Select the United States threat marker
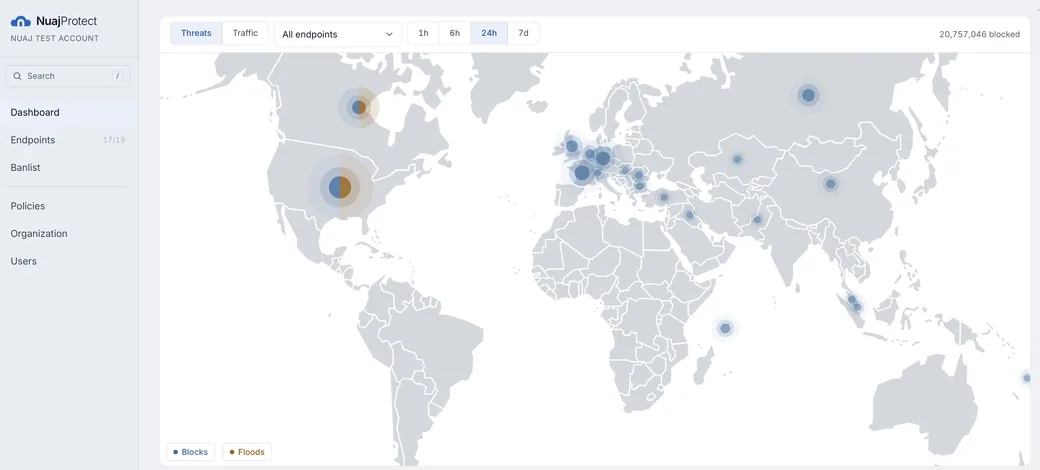This screenshot has width=1040, height=470. (x=340, y=187)
